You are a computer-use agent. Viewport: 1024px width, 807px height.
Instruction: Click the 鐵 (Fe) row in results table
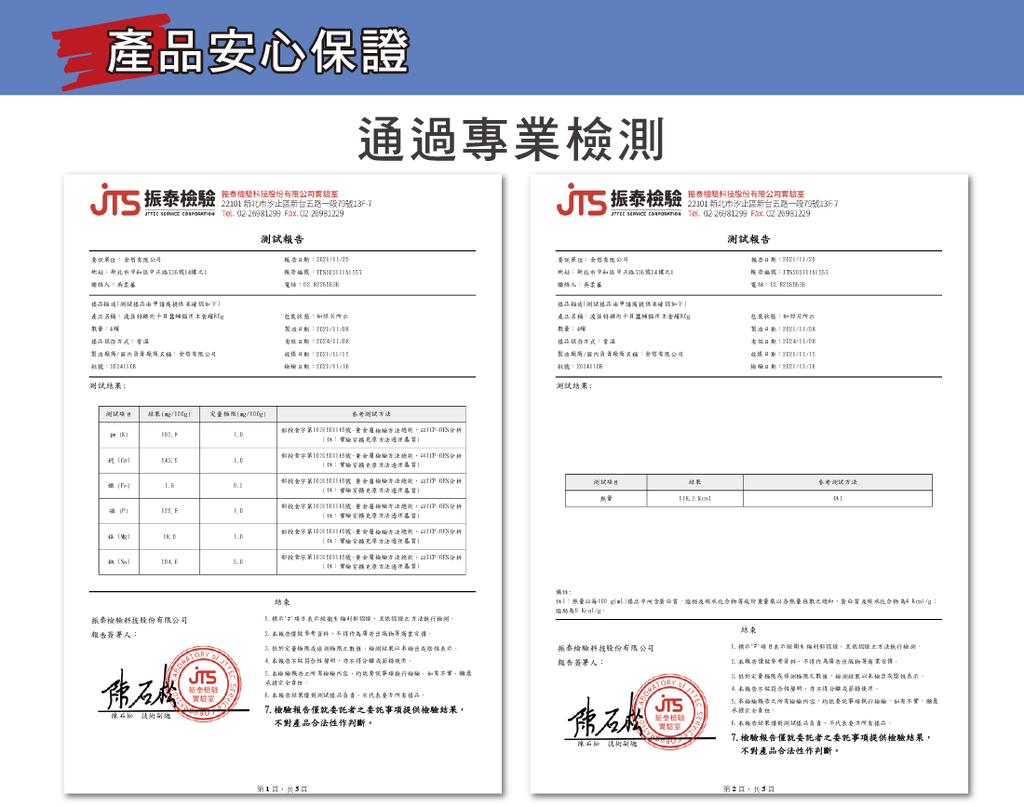point(281,485)
